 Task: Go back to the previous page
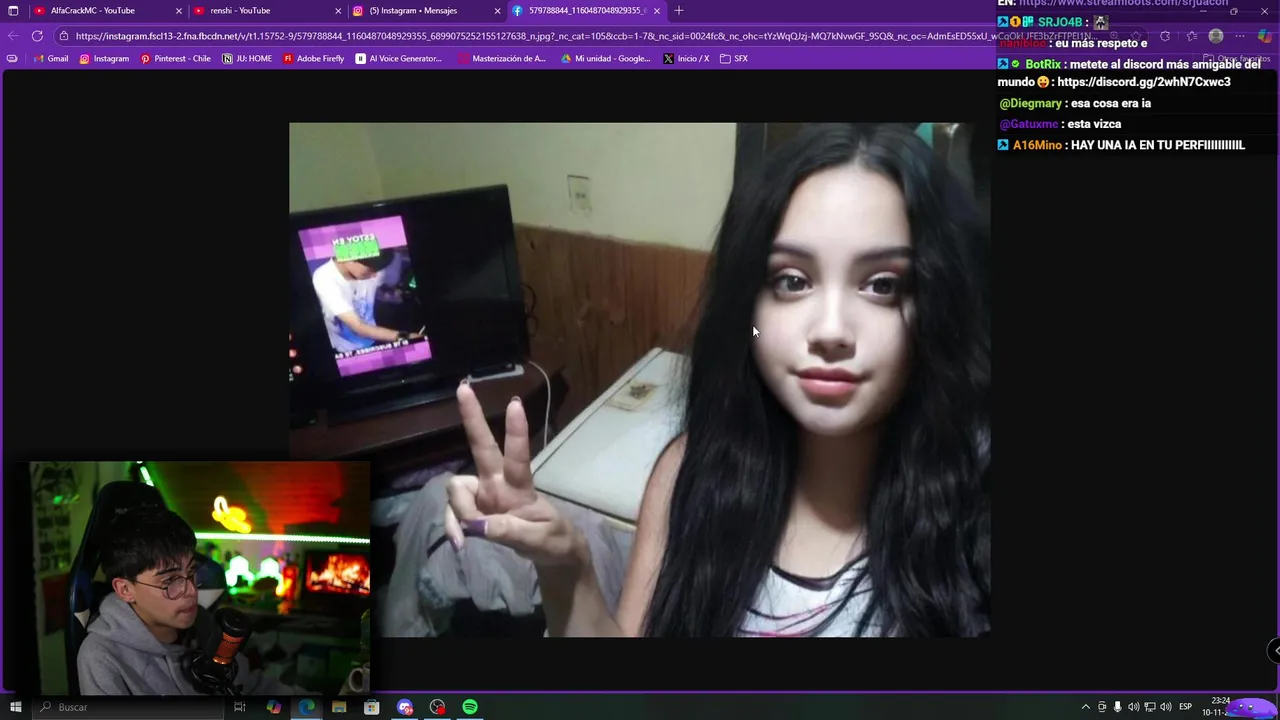(x=13, y=36)
